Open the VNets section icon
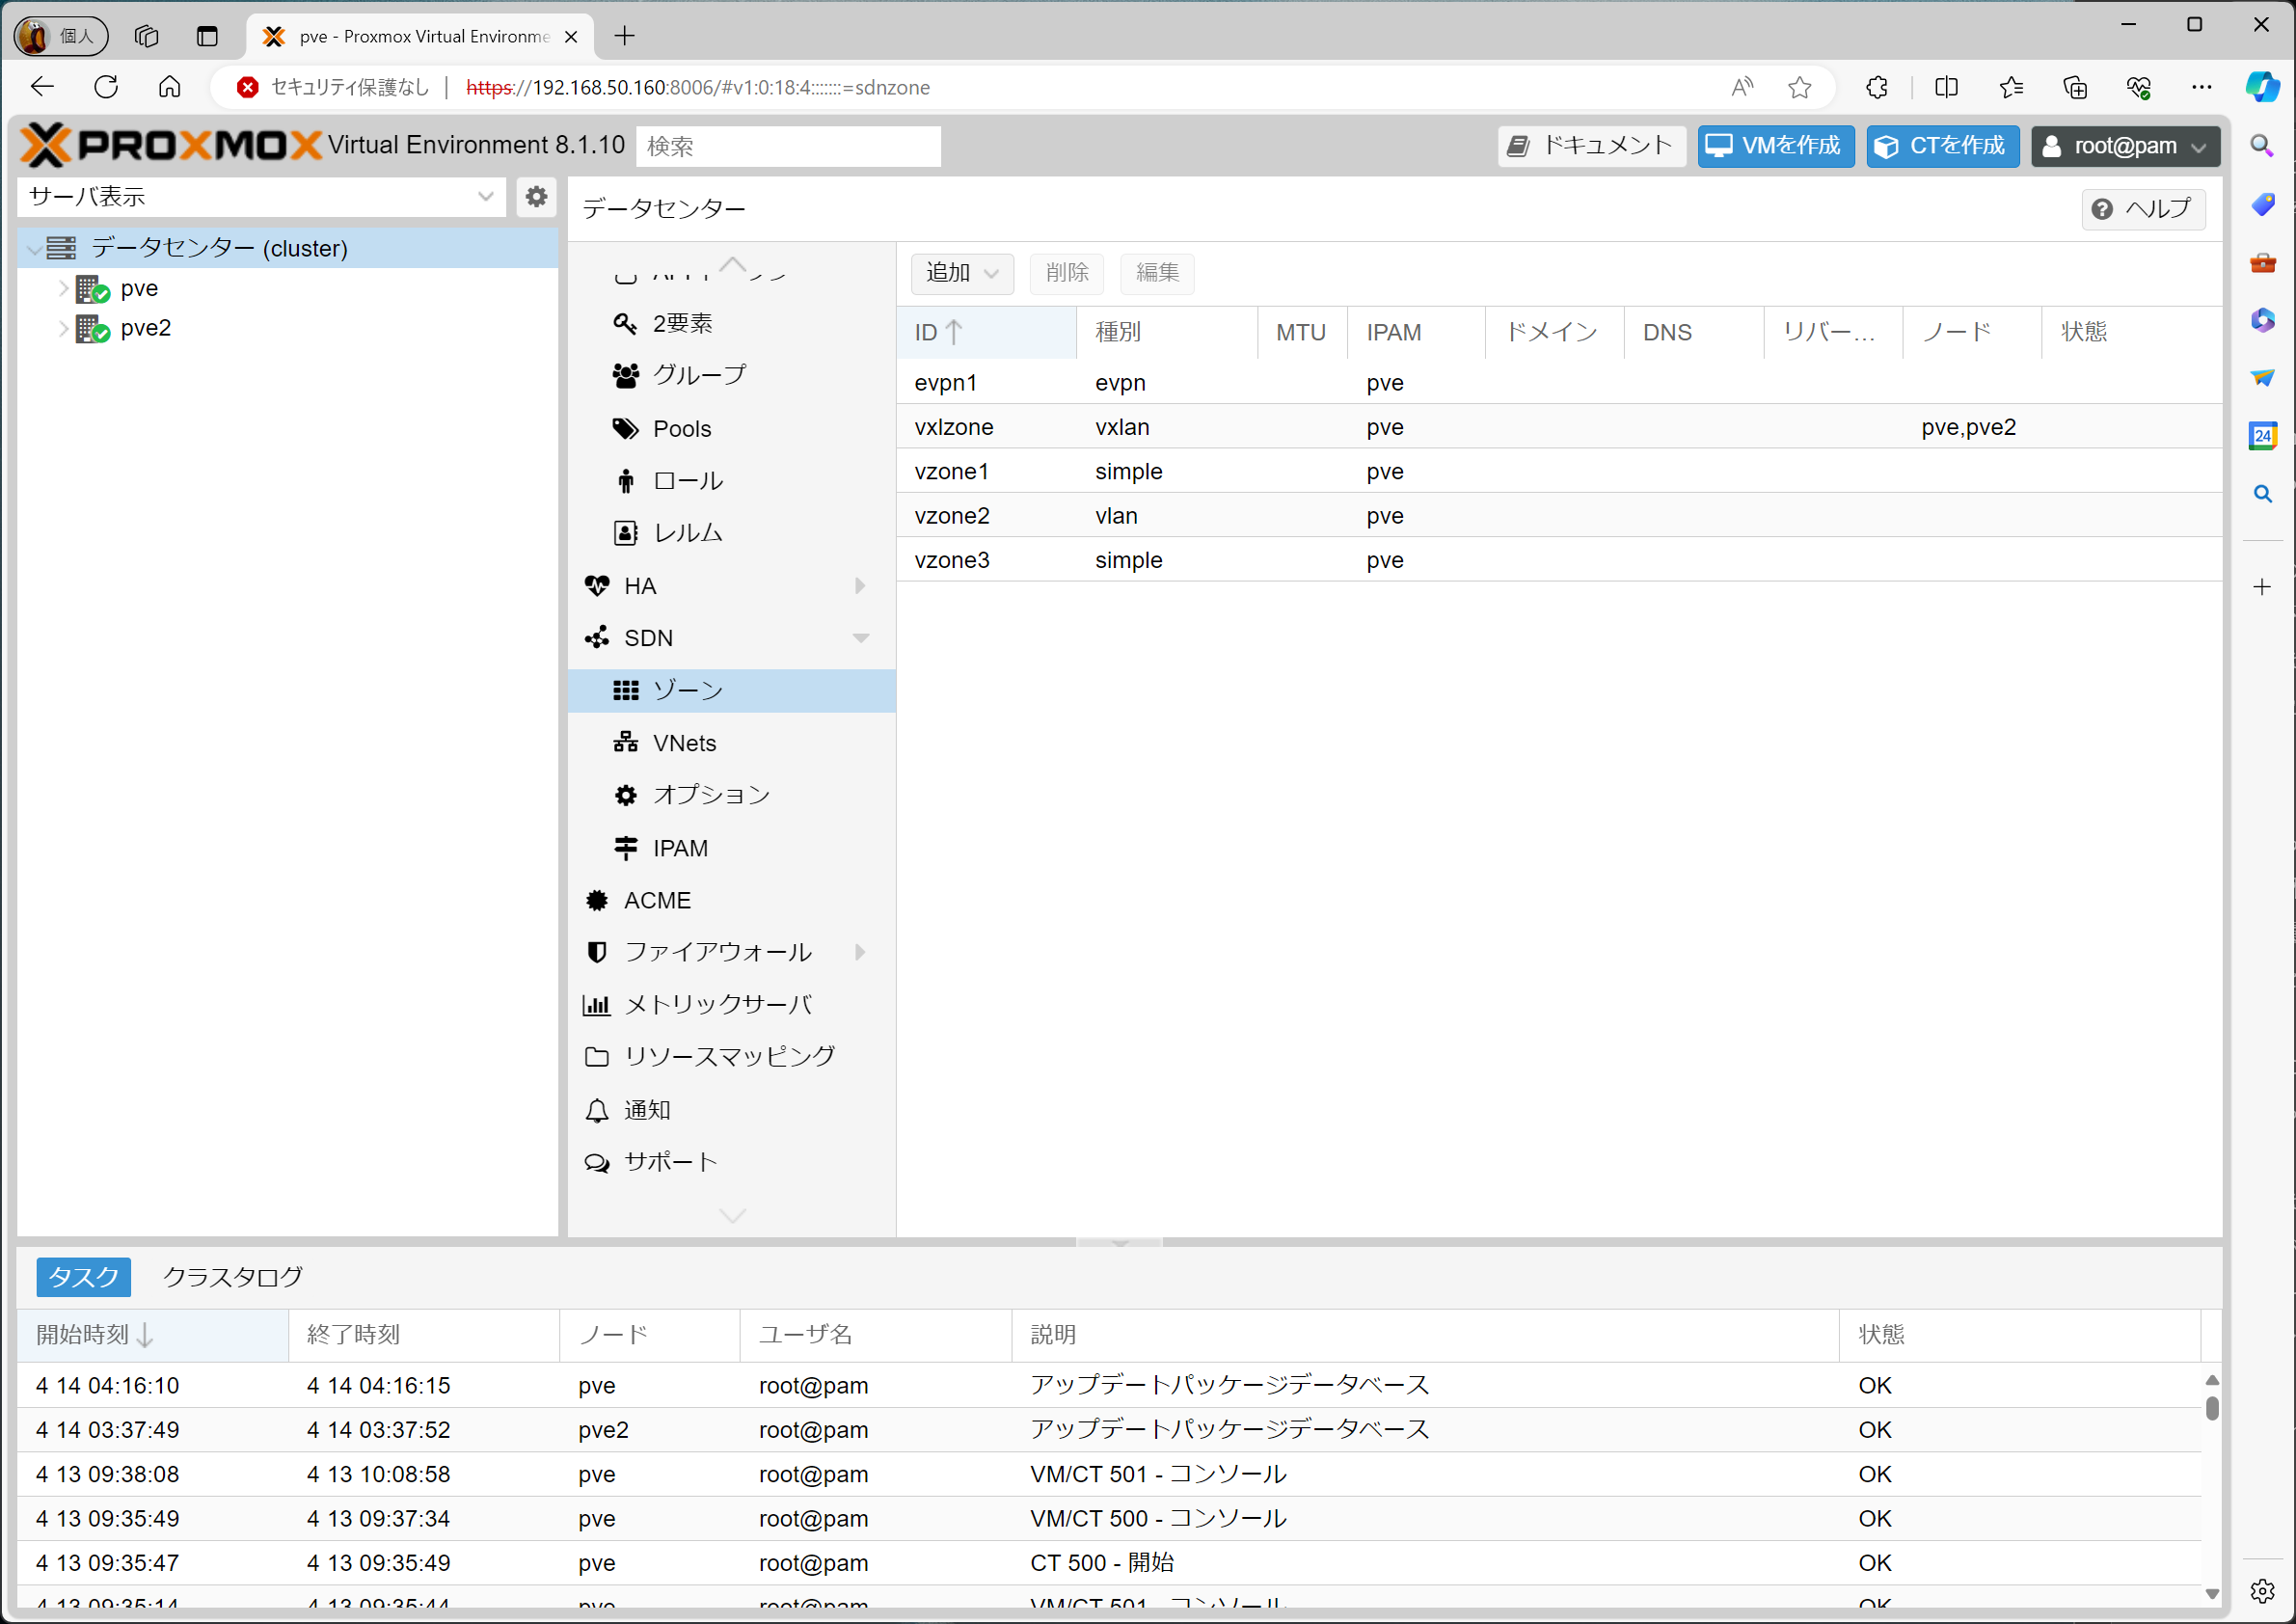Image resolution: width=2296 pixels, height=1624 pixels. click(x=626, y=742)
